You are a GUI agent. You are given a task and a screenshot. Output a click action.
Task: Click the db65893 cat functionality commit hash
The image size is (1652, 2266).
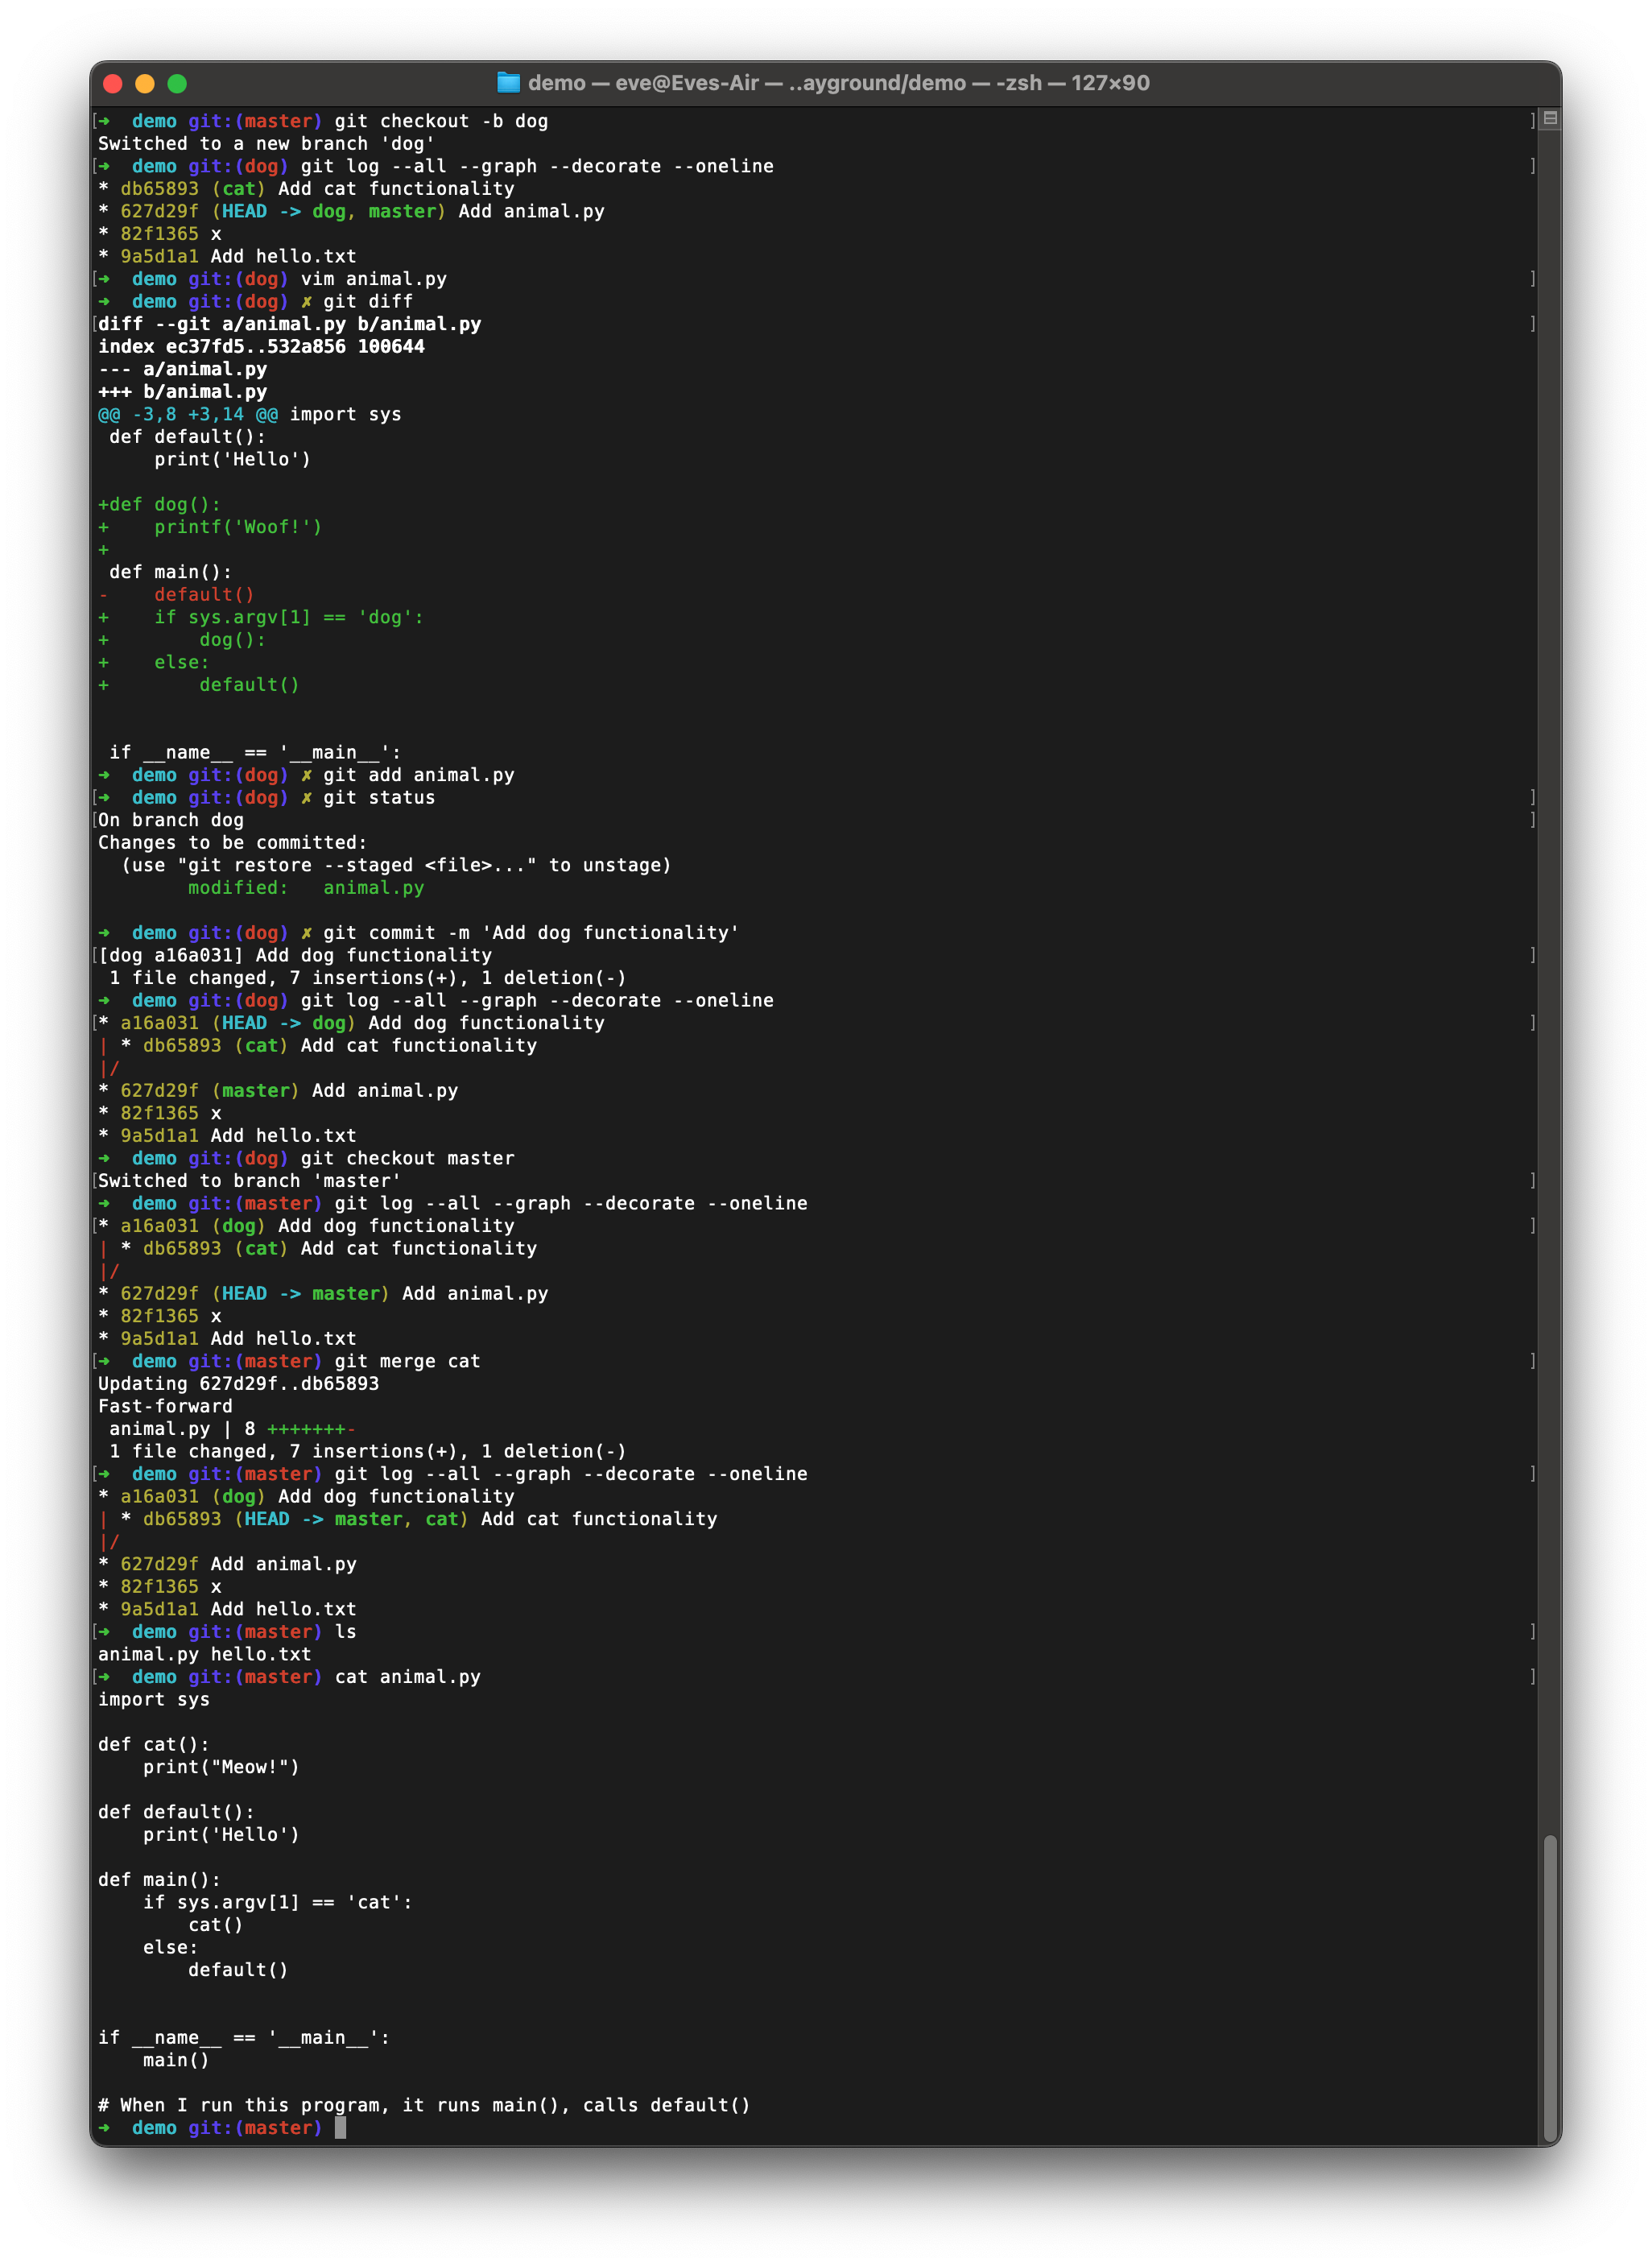point(180,1045)
